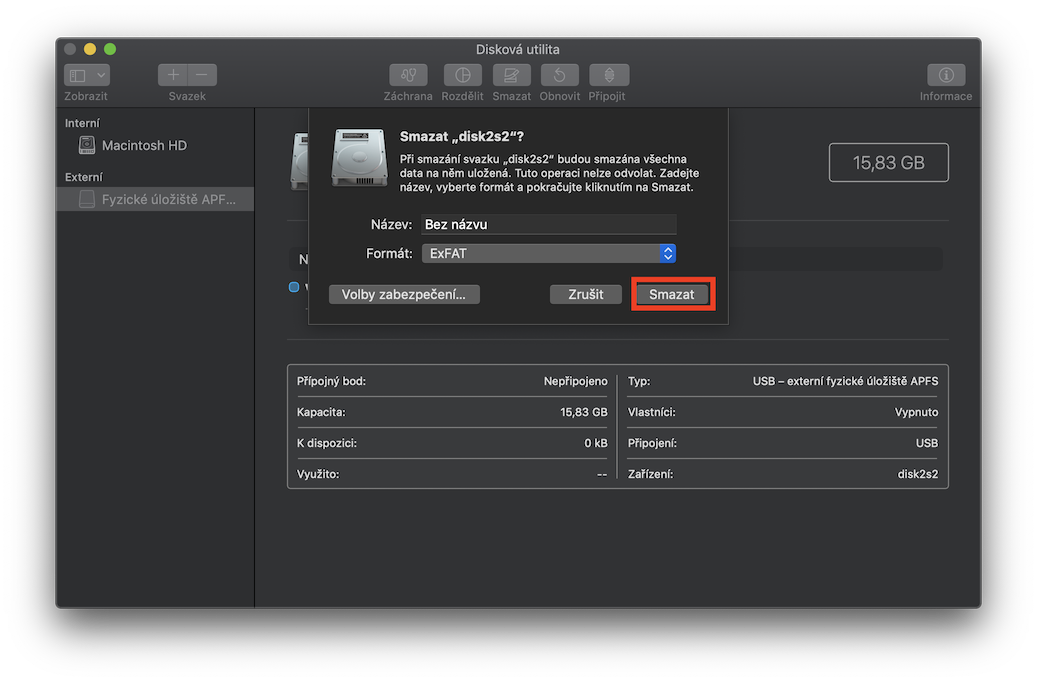Click the yellow minimize window button
The image size is (1037, 682).
(90, 49)
